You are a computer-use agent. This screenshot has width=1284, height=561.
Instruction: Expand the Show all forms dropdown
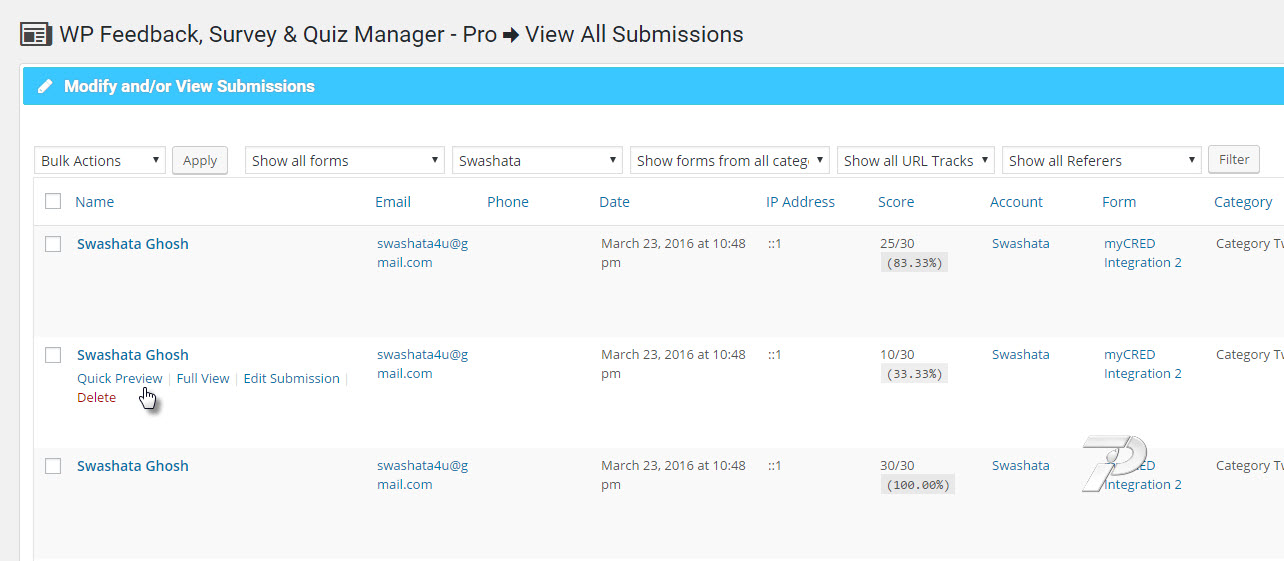click(345, 160)
